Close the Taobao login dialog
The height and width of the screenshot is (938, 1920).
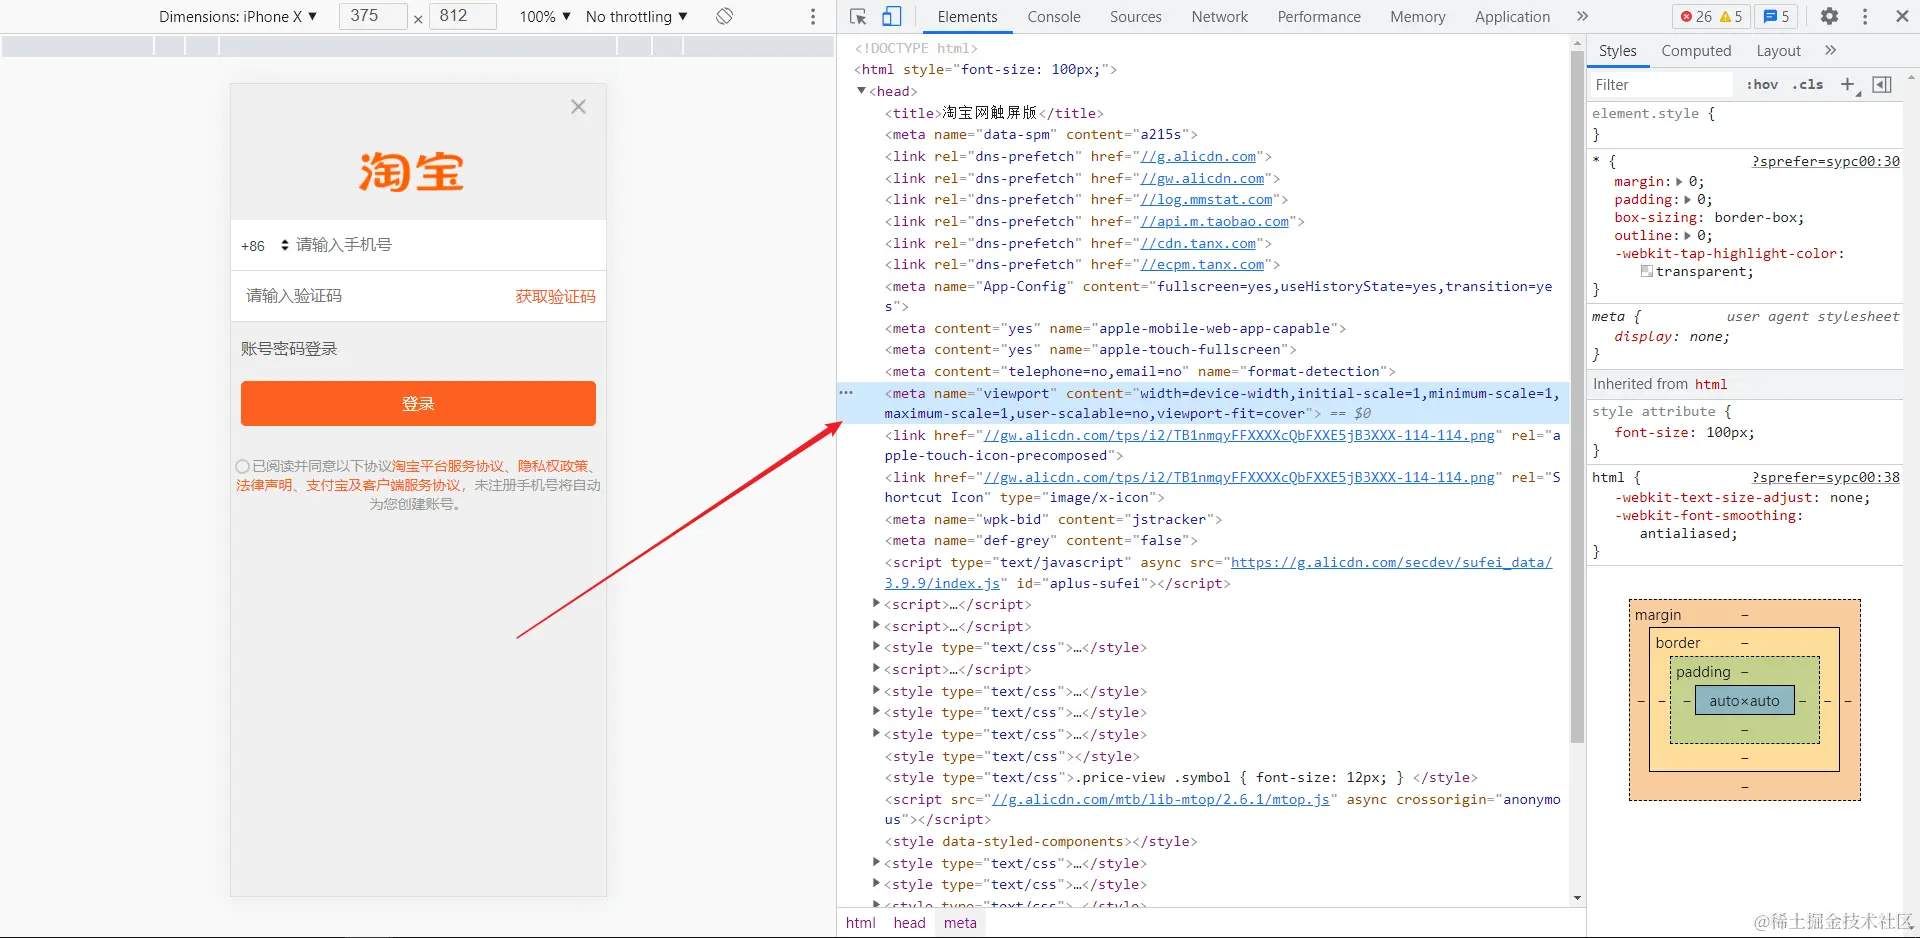tap(578, 107)
